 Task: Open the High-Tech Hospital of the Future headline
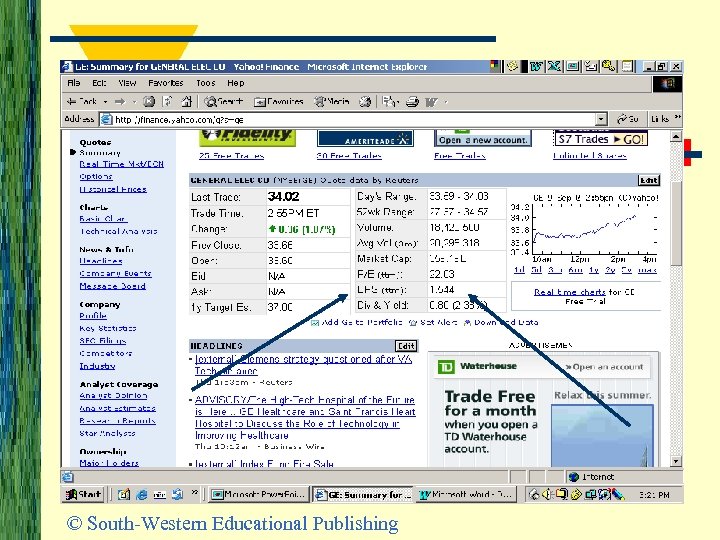tap(305, 417)
